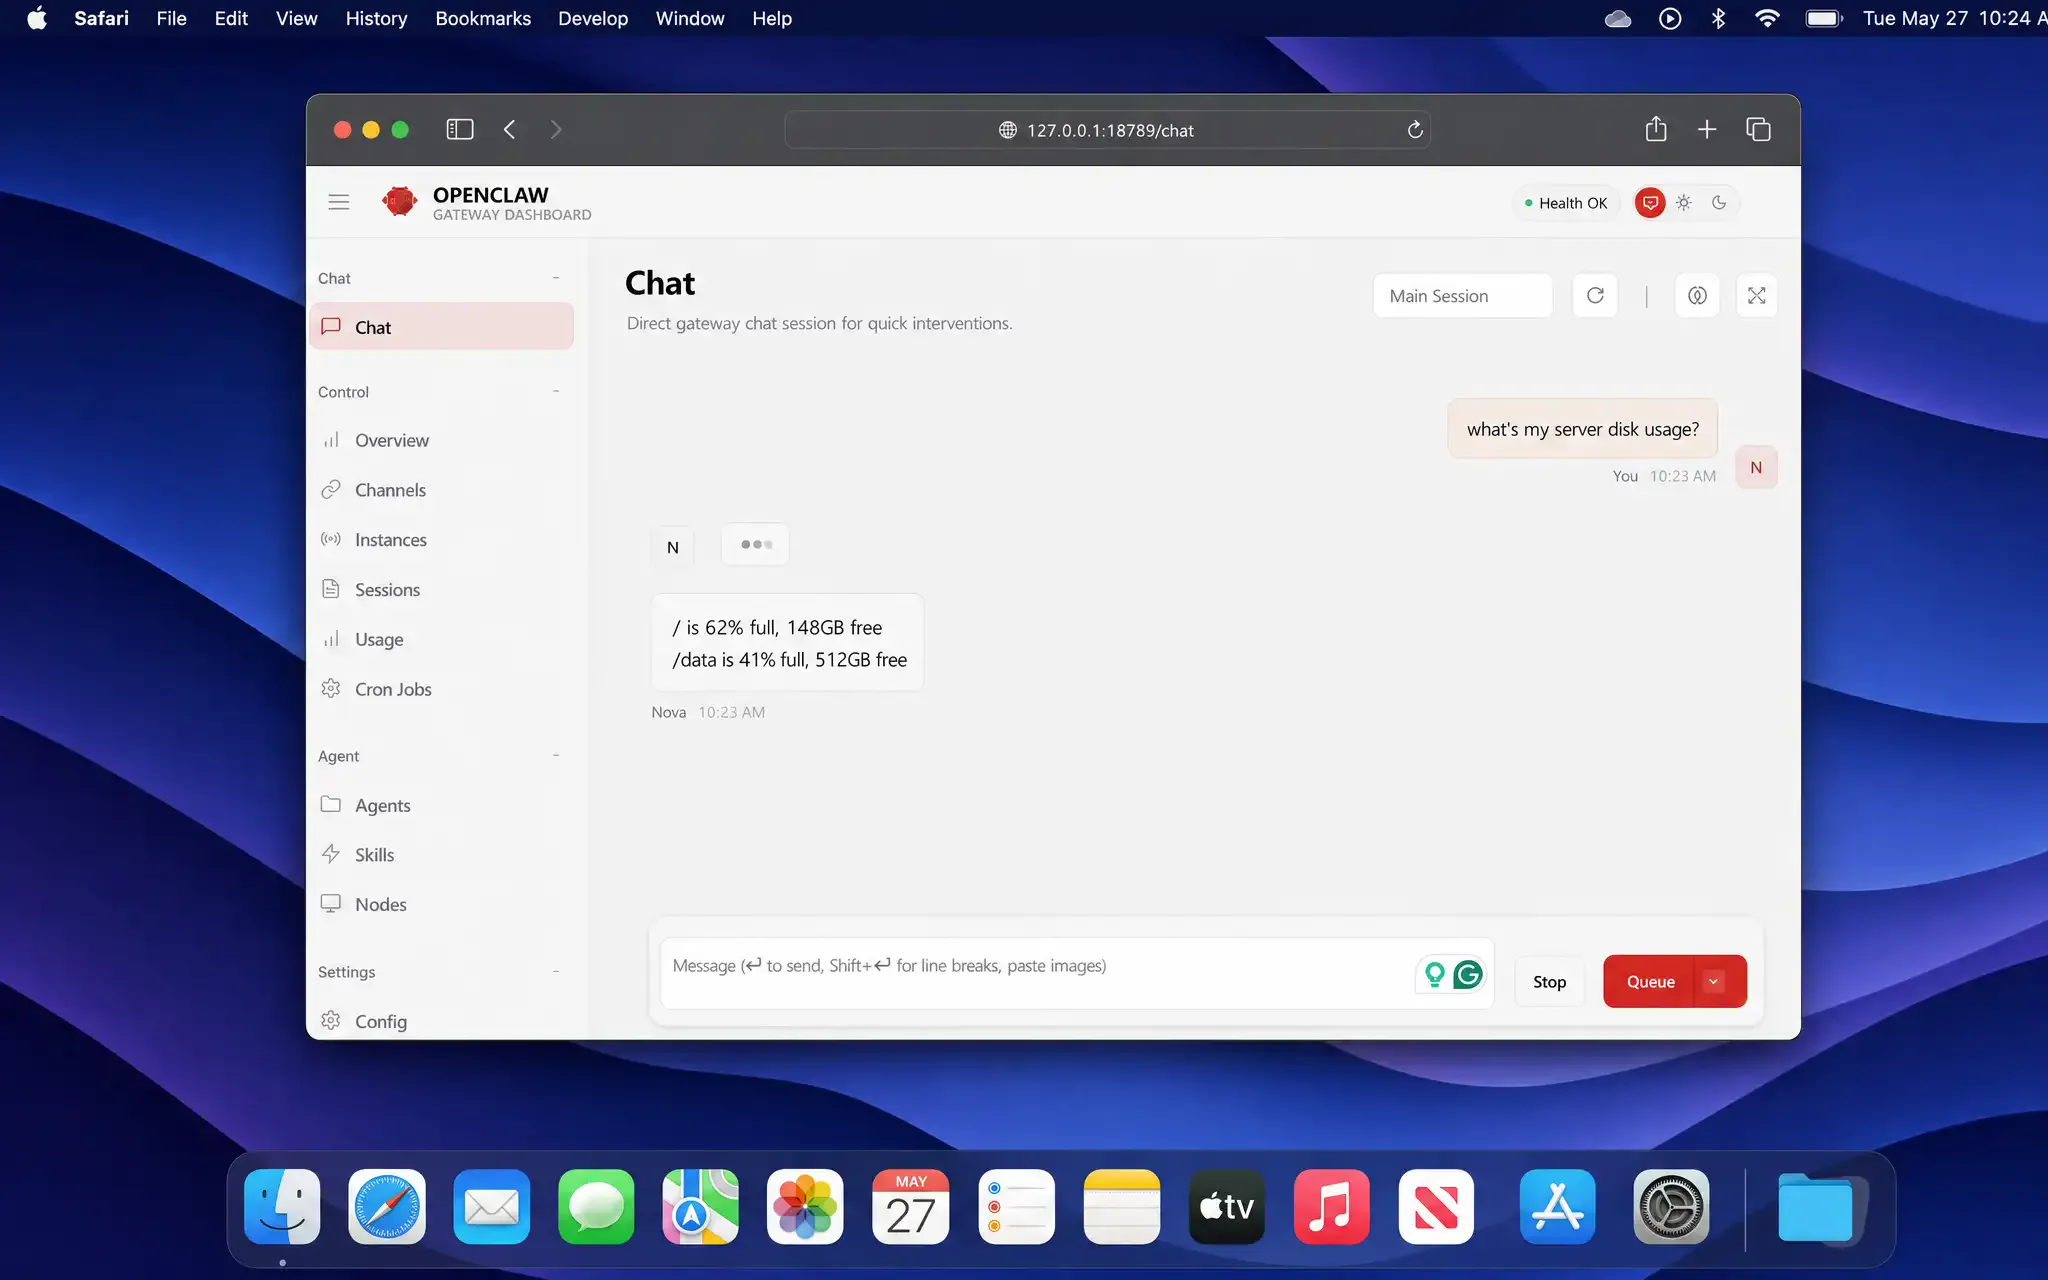Image resolution: width=2048 pixels, height=1280 pixels.
Task: Collapse the Control sidebar section
Action: tap(556, 392)
